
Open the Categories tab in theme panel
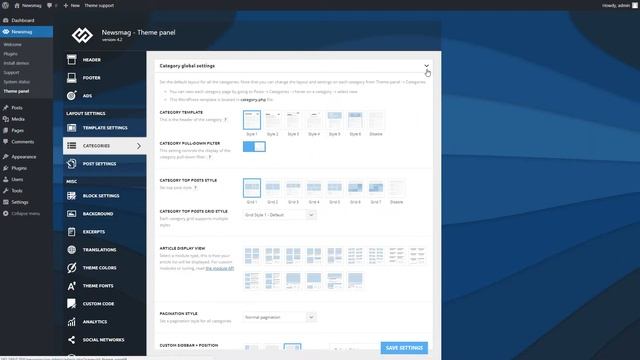(104, 146)
